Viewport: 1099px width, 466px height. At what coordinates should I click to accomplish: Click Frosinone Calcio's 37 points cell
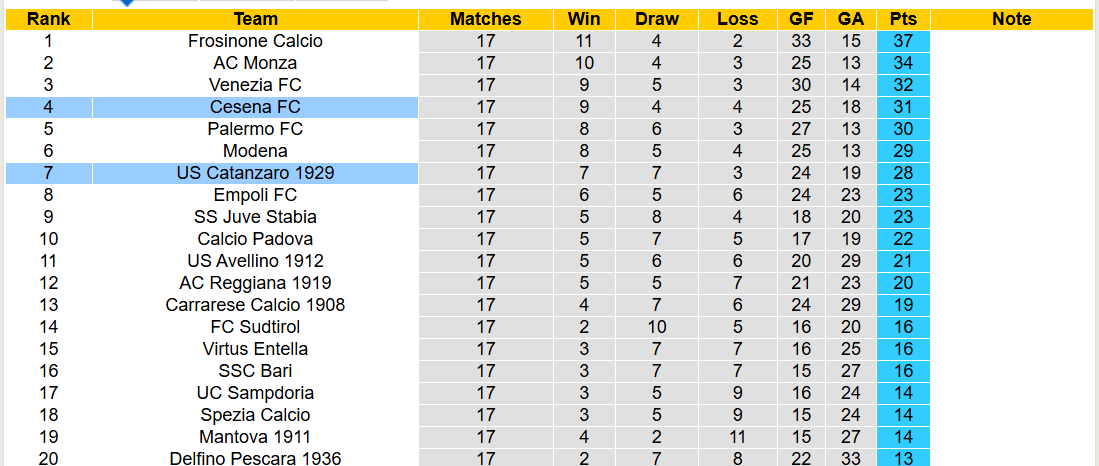(903, 41)
